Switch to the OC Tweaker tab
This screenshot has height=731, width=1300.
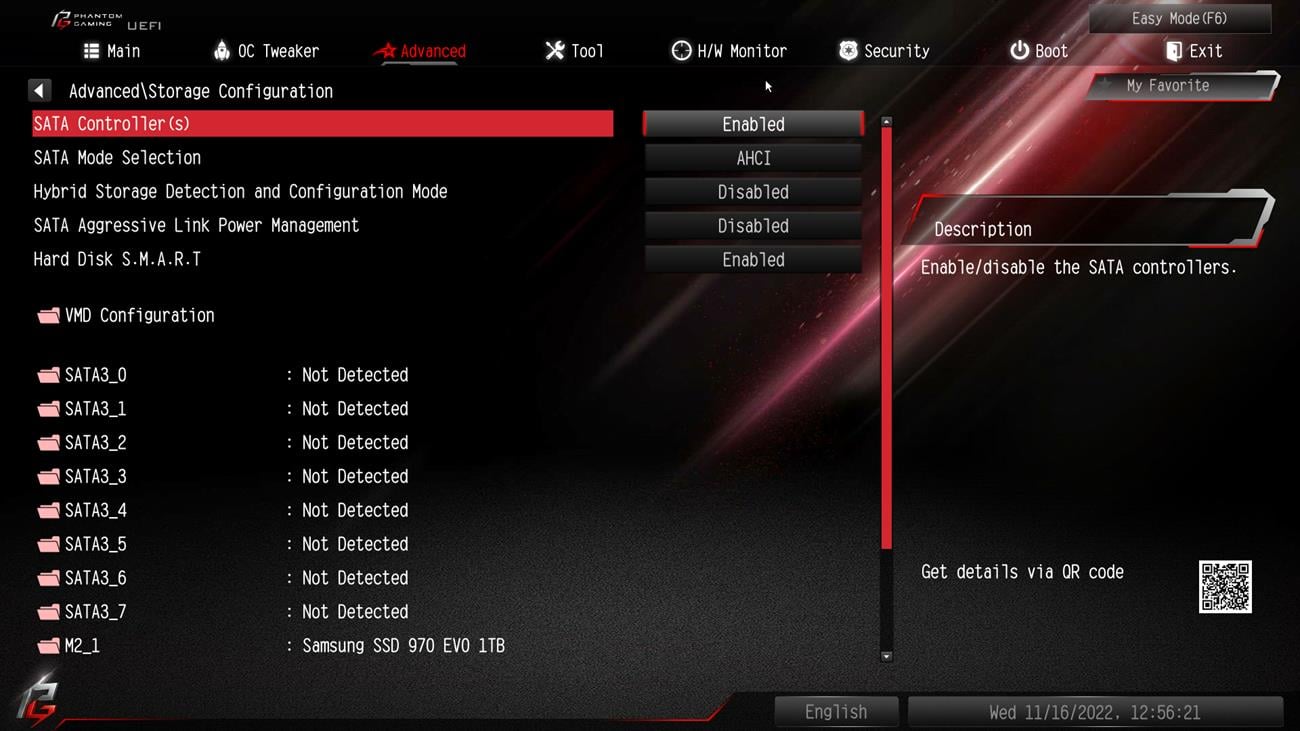(x=266, y=51)
